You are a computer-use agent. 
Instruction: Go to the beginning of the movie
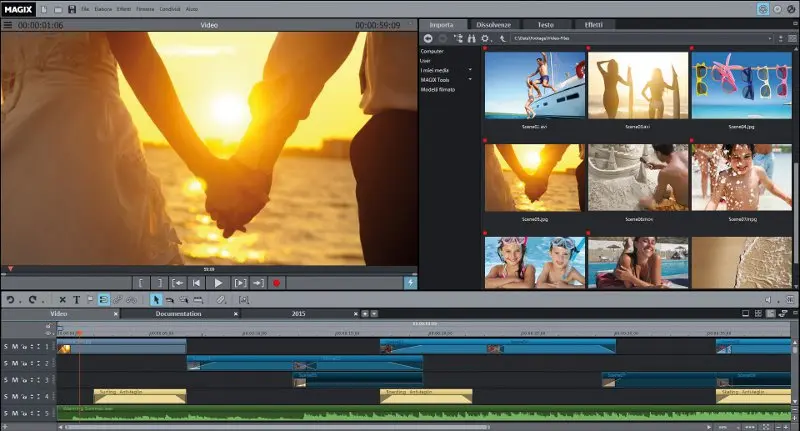(196, 283)
